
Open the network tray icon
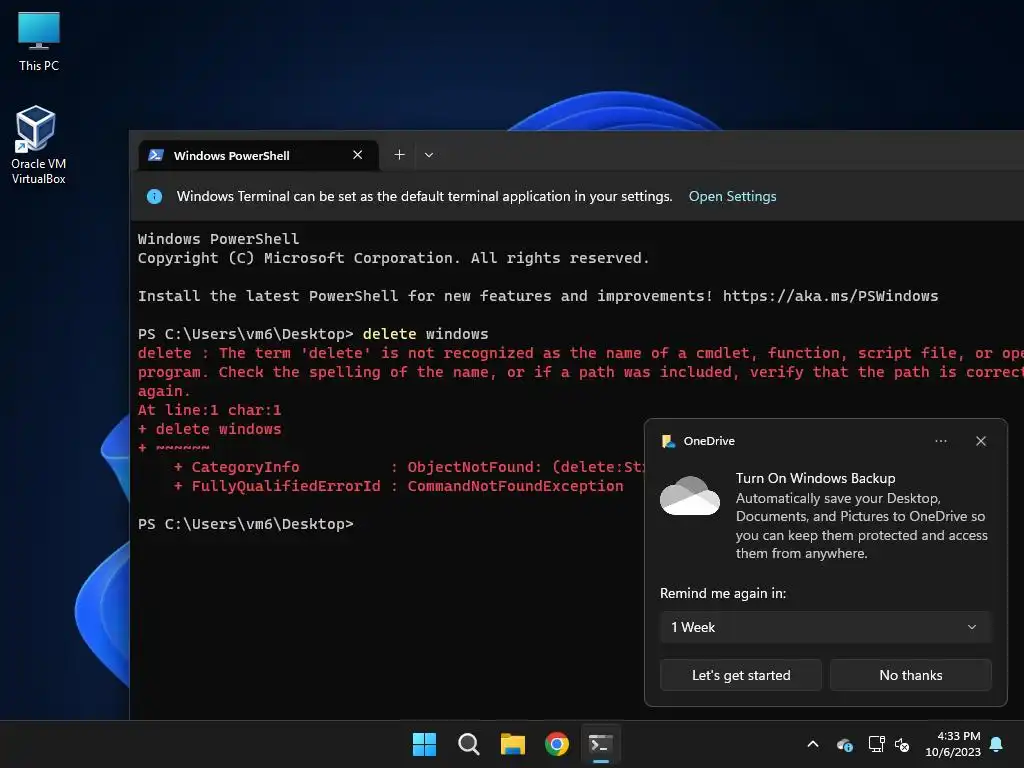pyautogui.click(x=876, y=744)
